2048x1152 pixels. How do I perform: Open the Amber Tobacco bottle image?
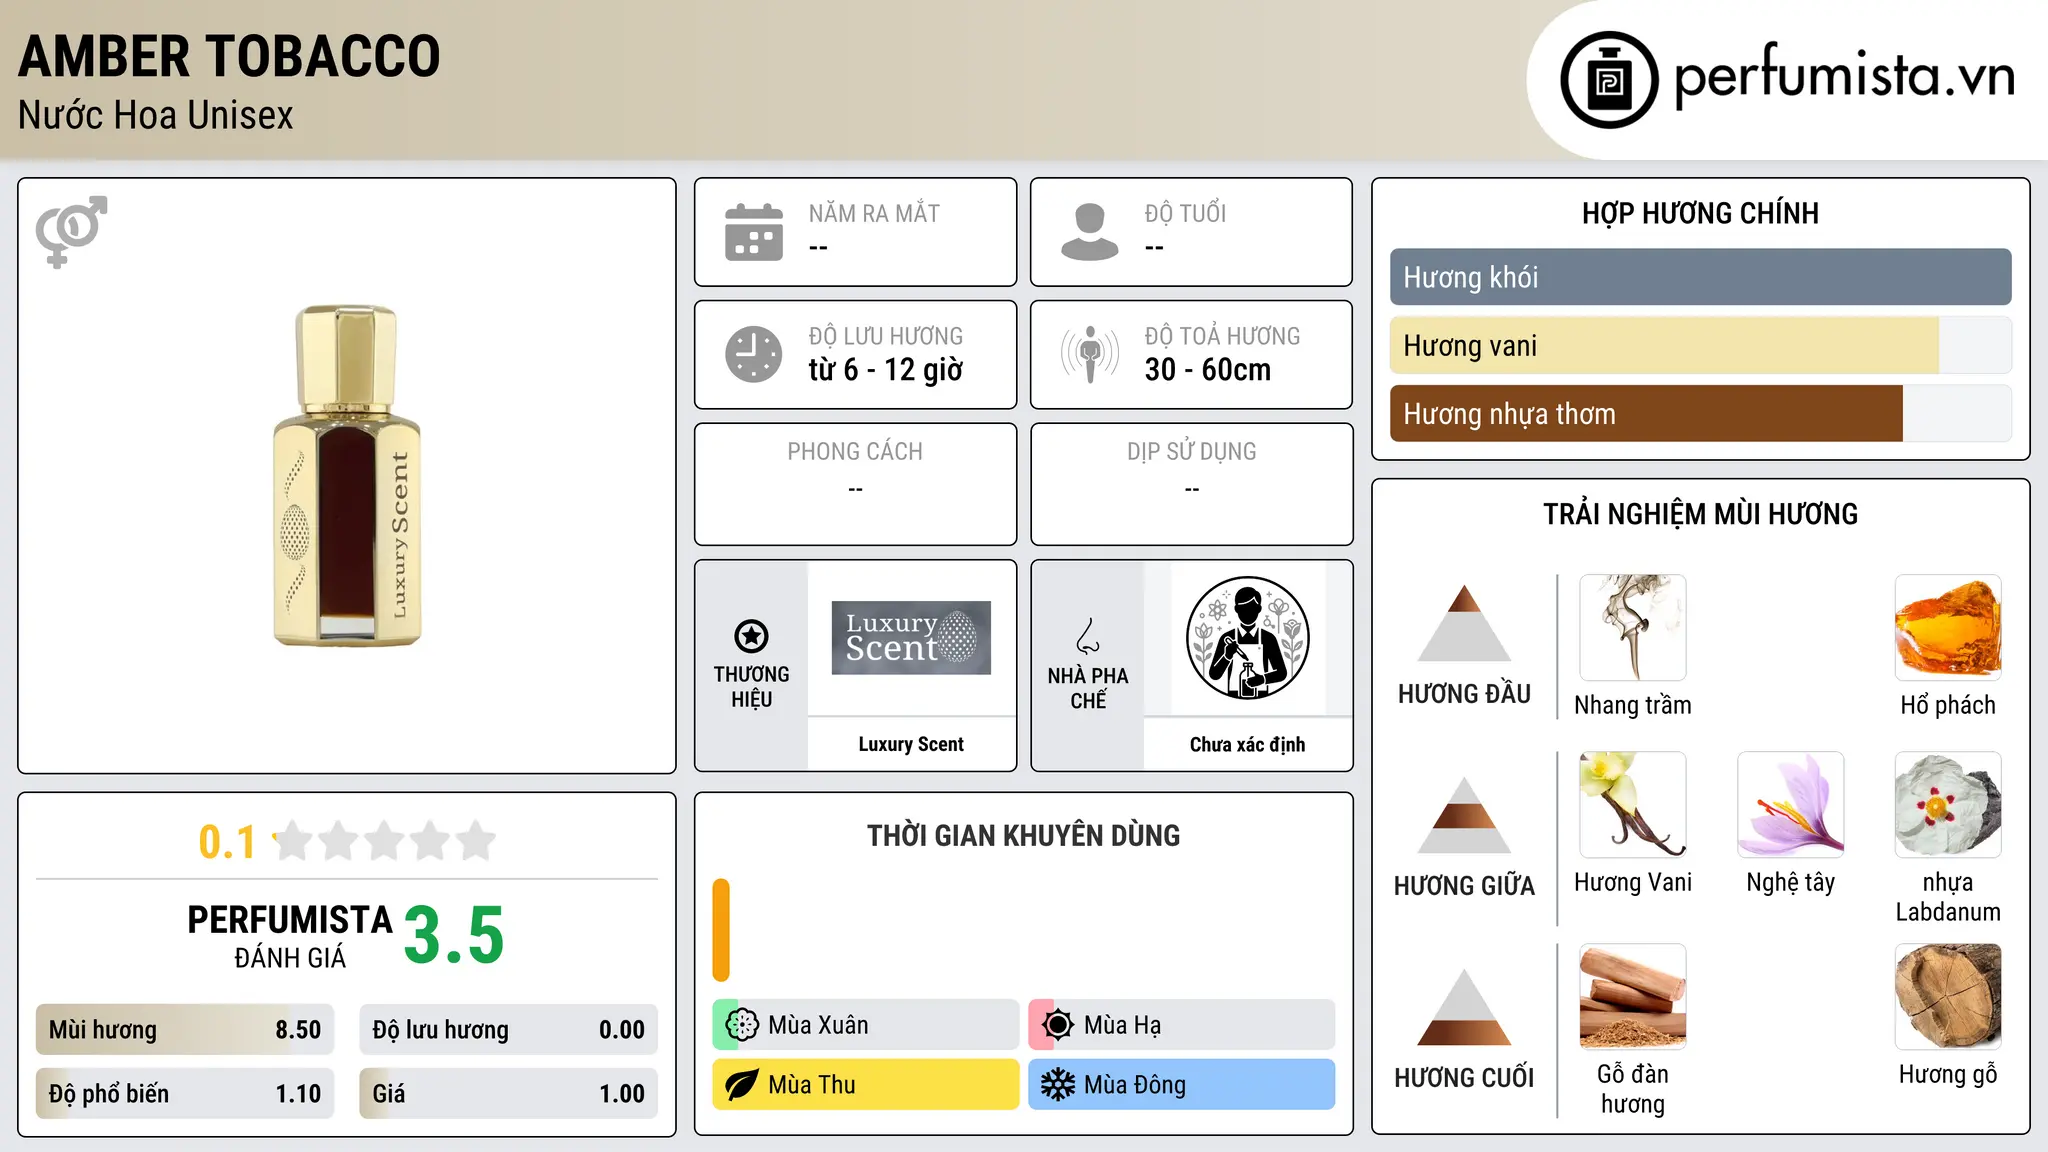(x=347, y=476)
